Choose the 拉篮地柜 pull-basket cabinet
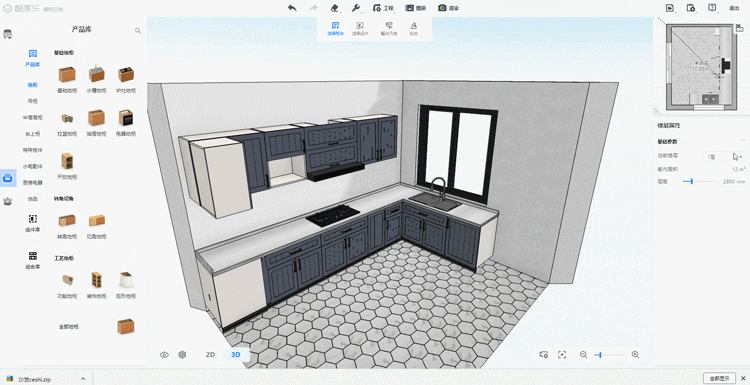Viewport: 750px width, 385px height. click(x=67, y=123)
